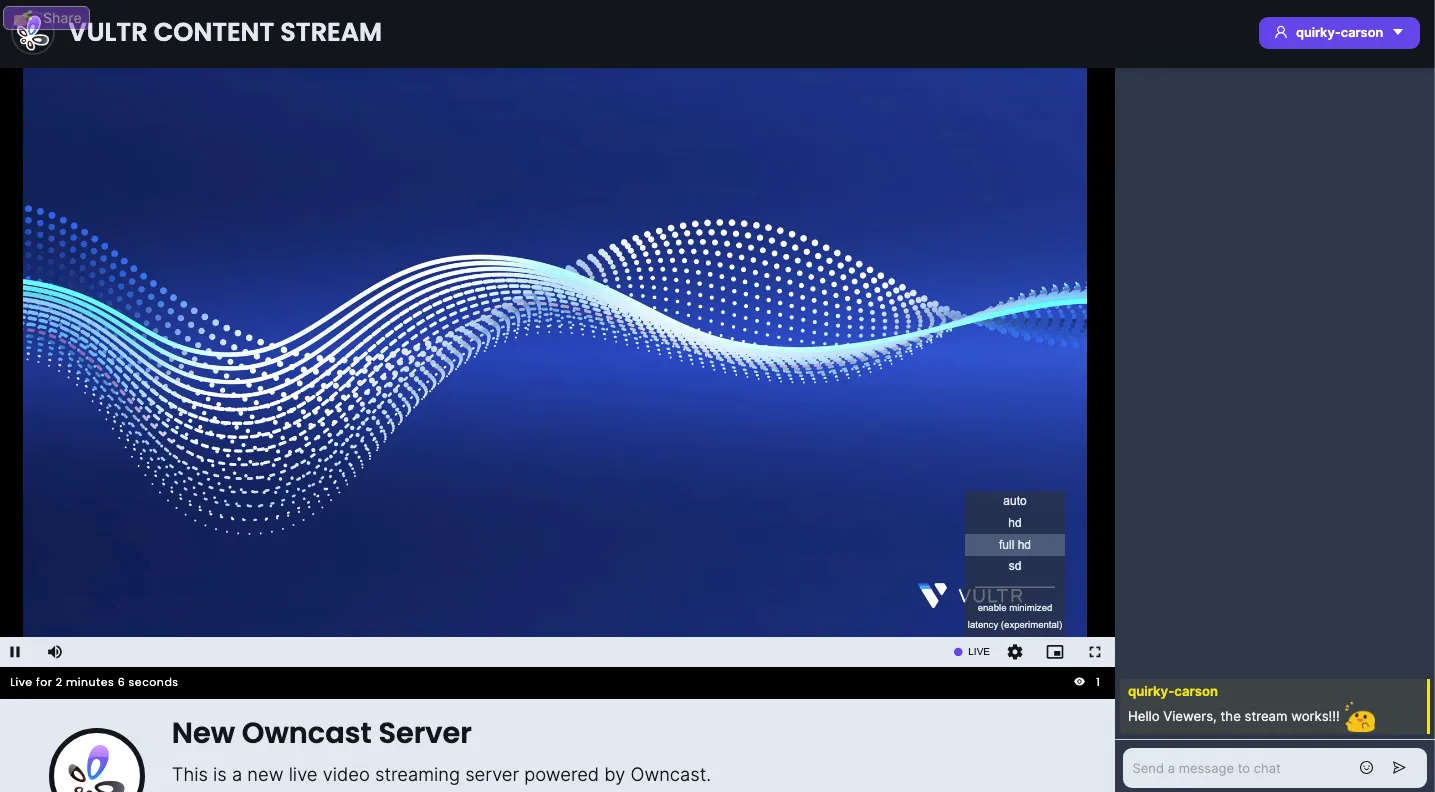Click the viewer count eye icon
Image resolution: width=1435 pixels, height=792 pixels.
coord(1079,682)
